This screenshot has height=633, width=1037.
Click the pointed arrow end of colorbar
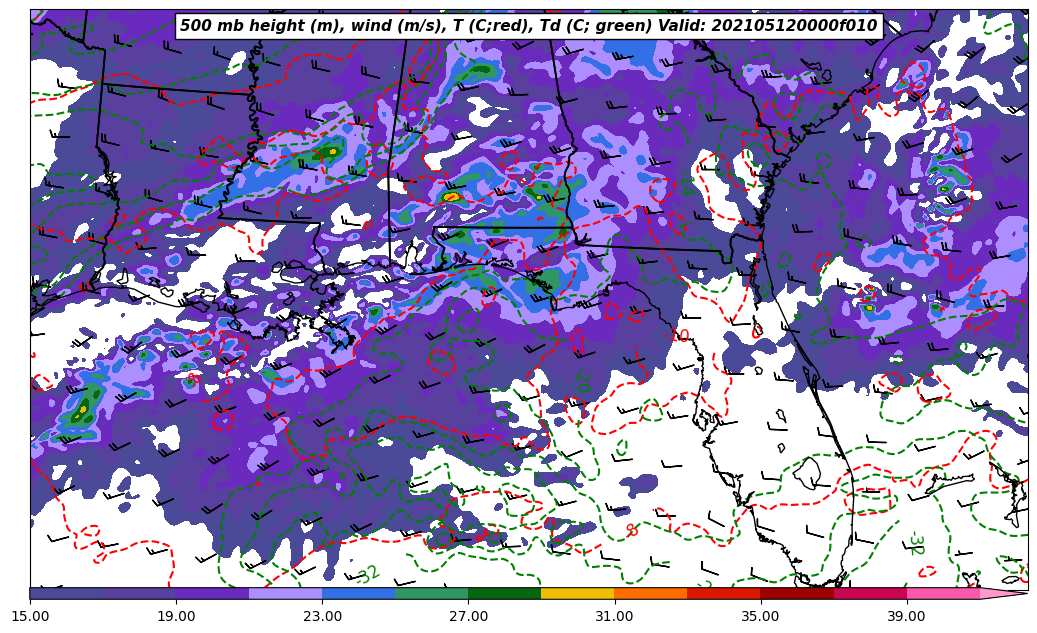click(x=1010, y=593)
